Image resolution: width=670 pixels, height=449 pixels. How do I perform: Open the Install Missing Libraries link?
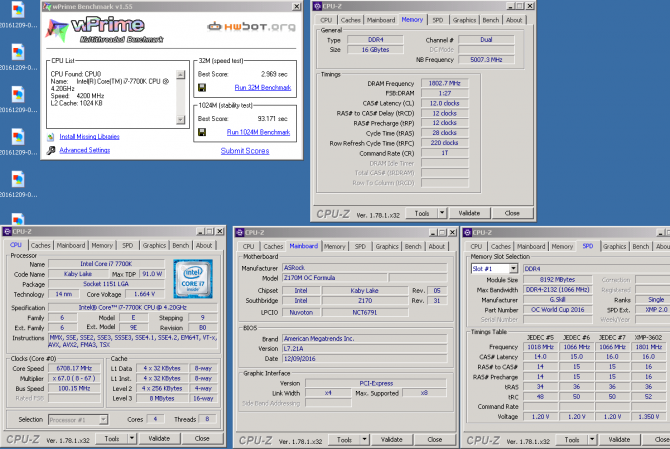coord(89,137)
